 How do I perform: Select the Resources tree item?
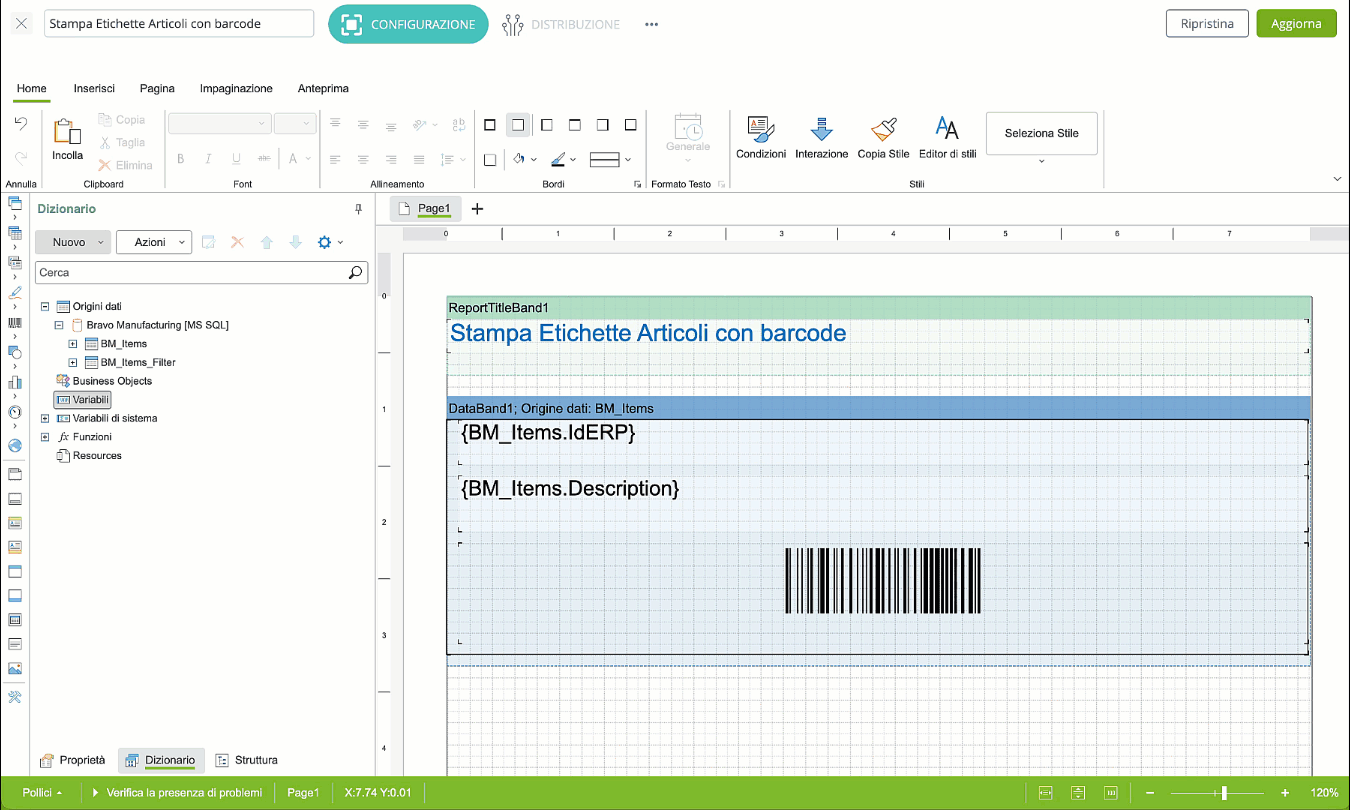click(x=89, y=455)
